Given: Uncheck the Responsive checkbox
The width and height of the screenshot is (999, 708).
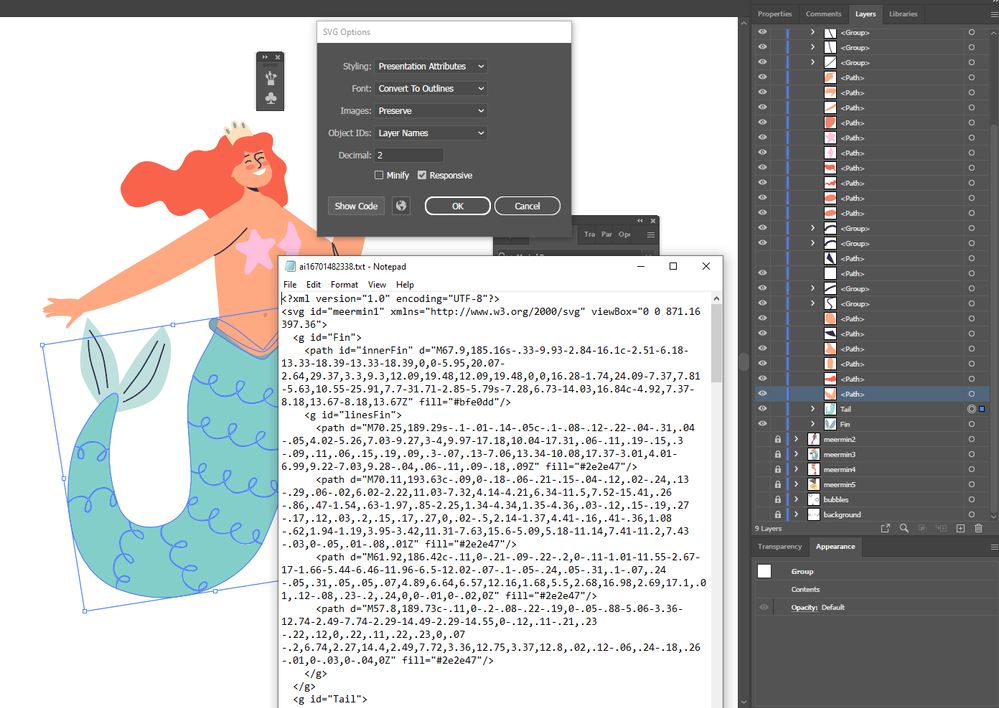Looking at the screenshot, I should pyautogui.click(x=422, y=175).
